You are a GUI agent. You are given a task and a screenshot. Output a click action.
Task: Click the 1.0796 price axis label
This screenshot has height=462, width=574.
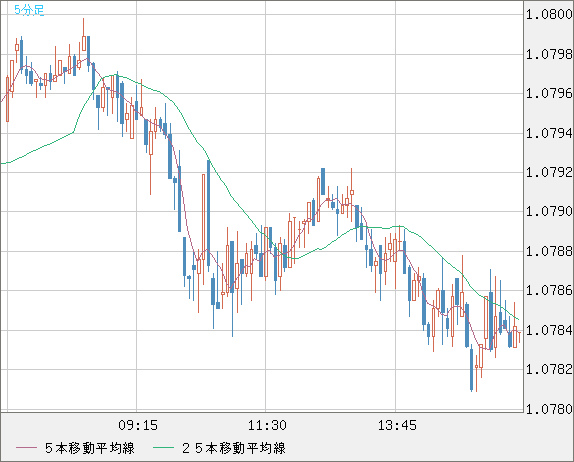tap(549, 94)
